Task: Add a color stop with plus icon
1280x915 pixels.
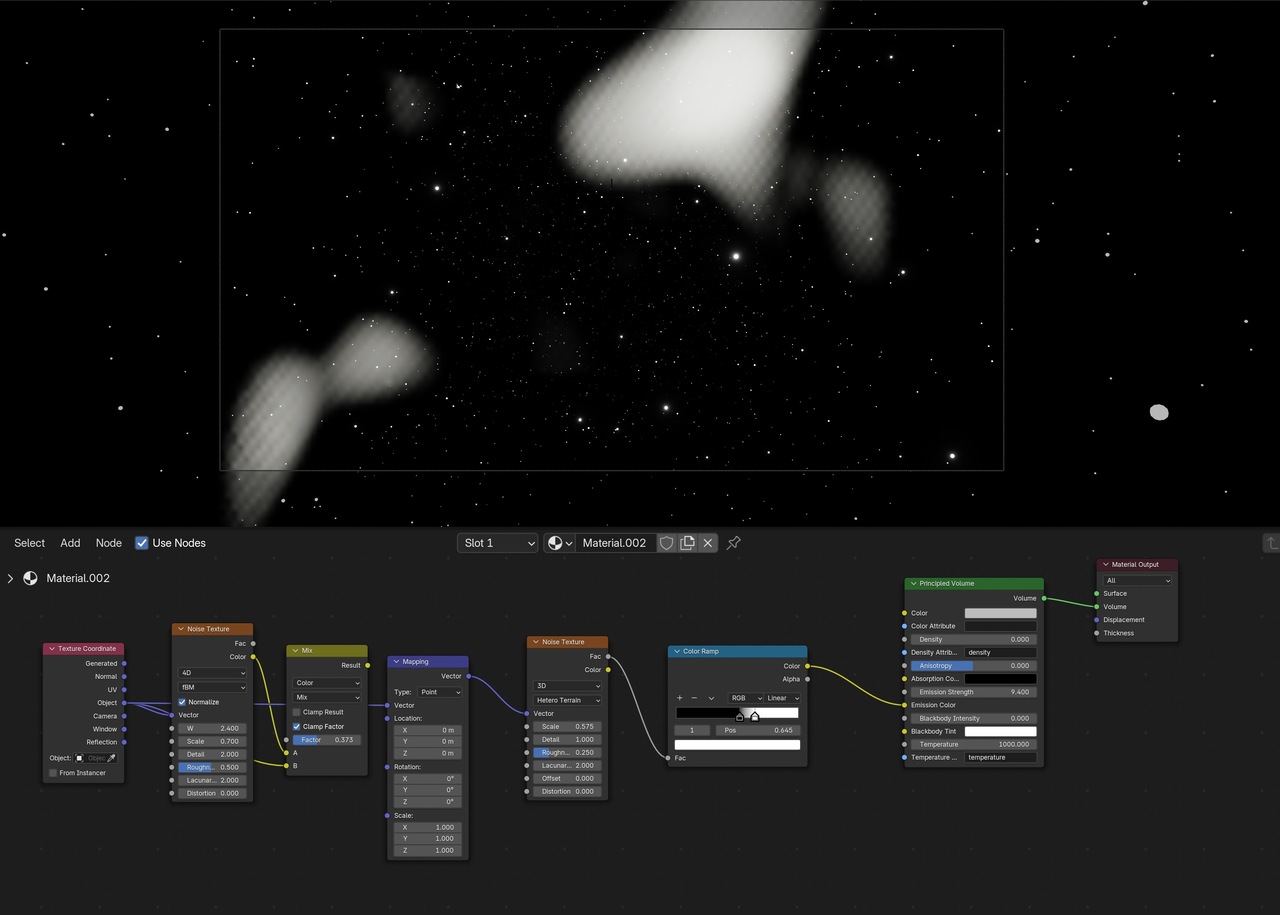Action: click(680, 698)
